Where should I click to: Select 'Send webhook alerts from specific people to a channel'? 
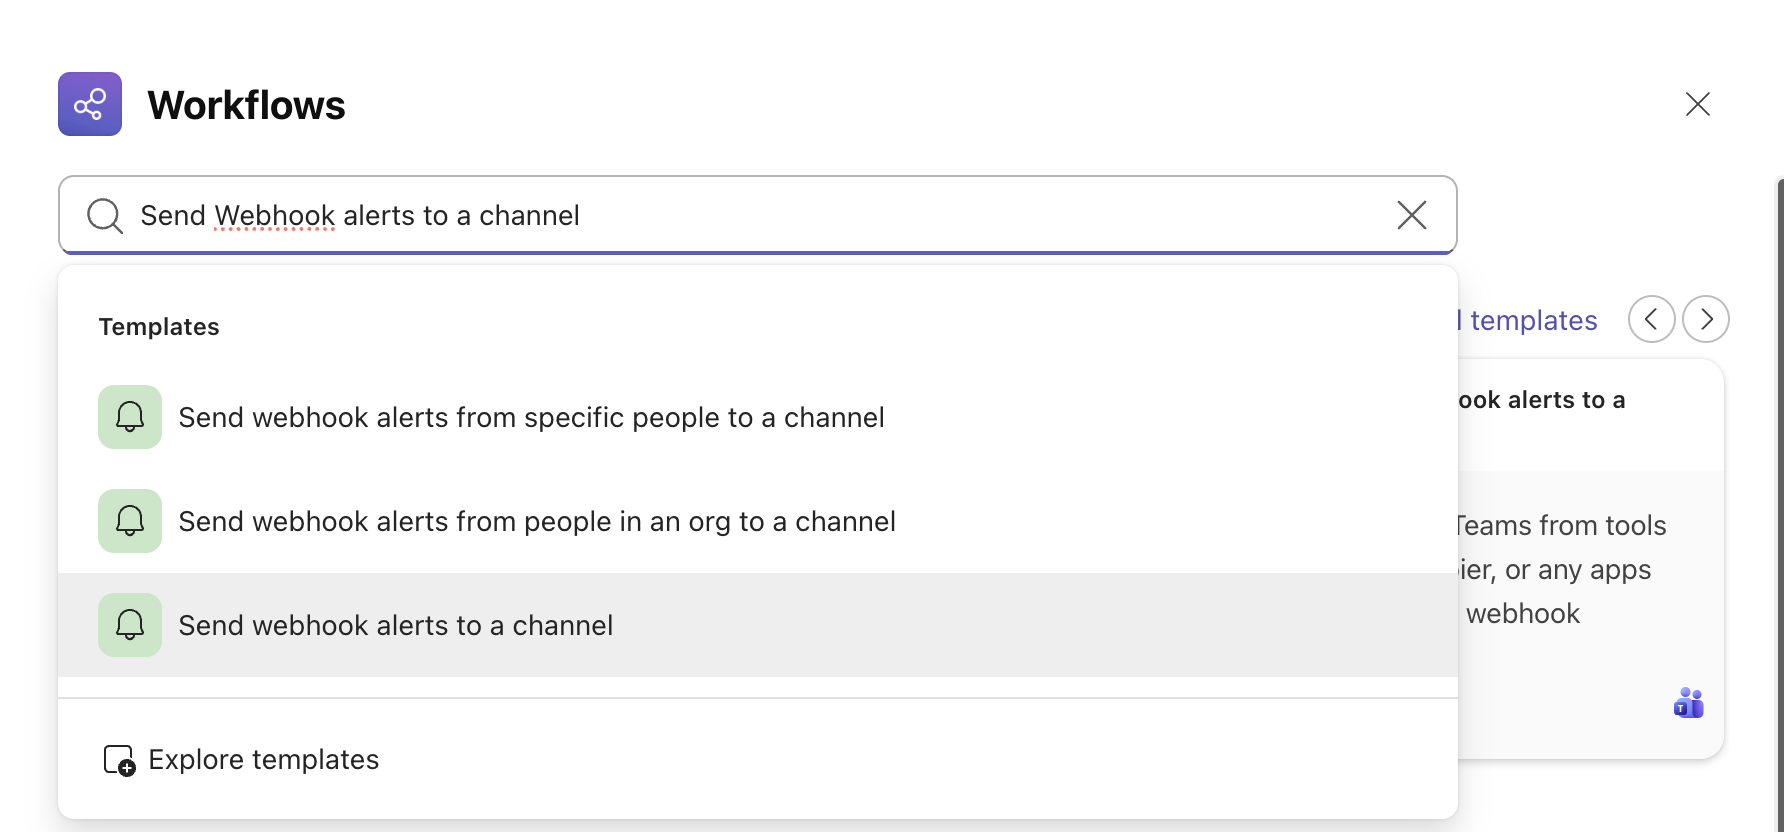tap(531, 417)
